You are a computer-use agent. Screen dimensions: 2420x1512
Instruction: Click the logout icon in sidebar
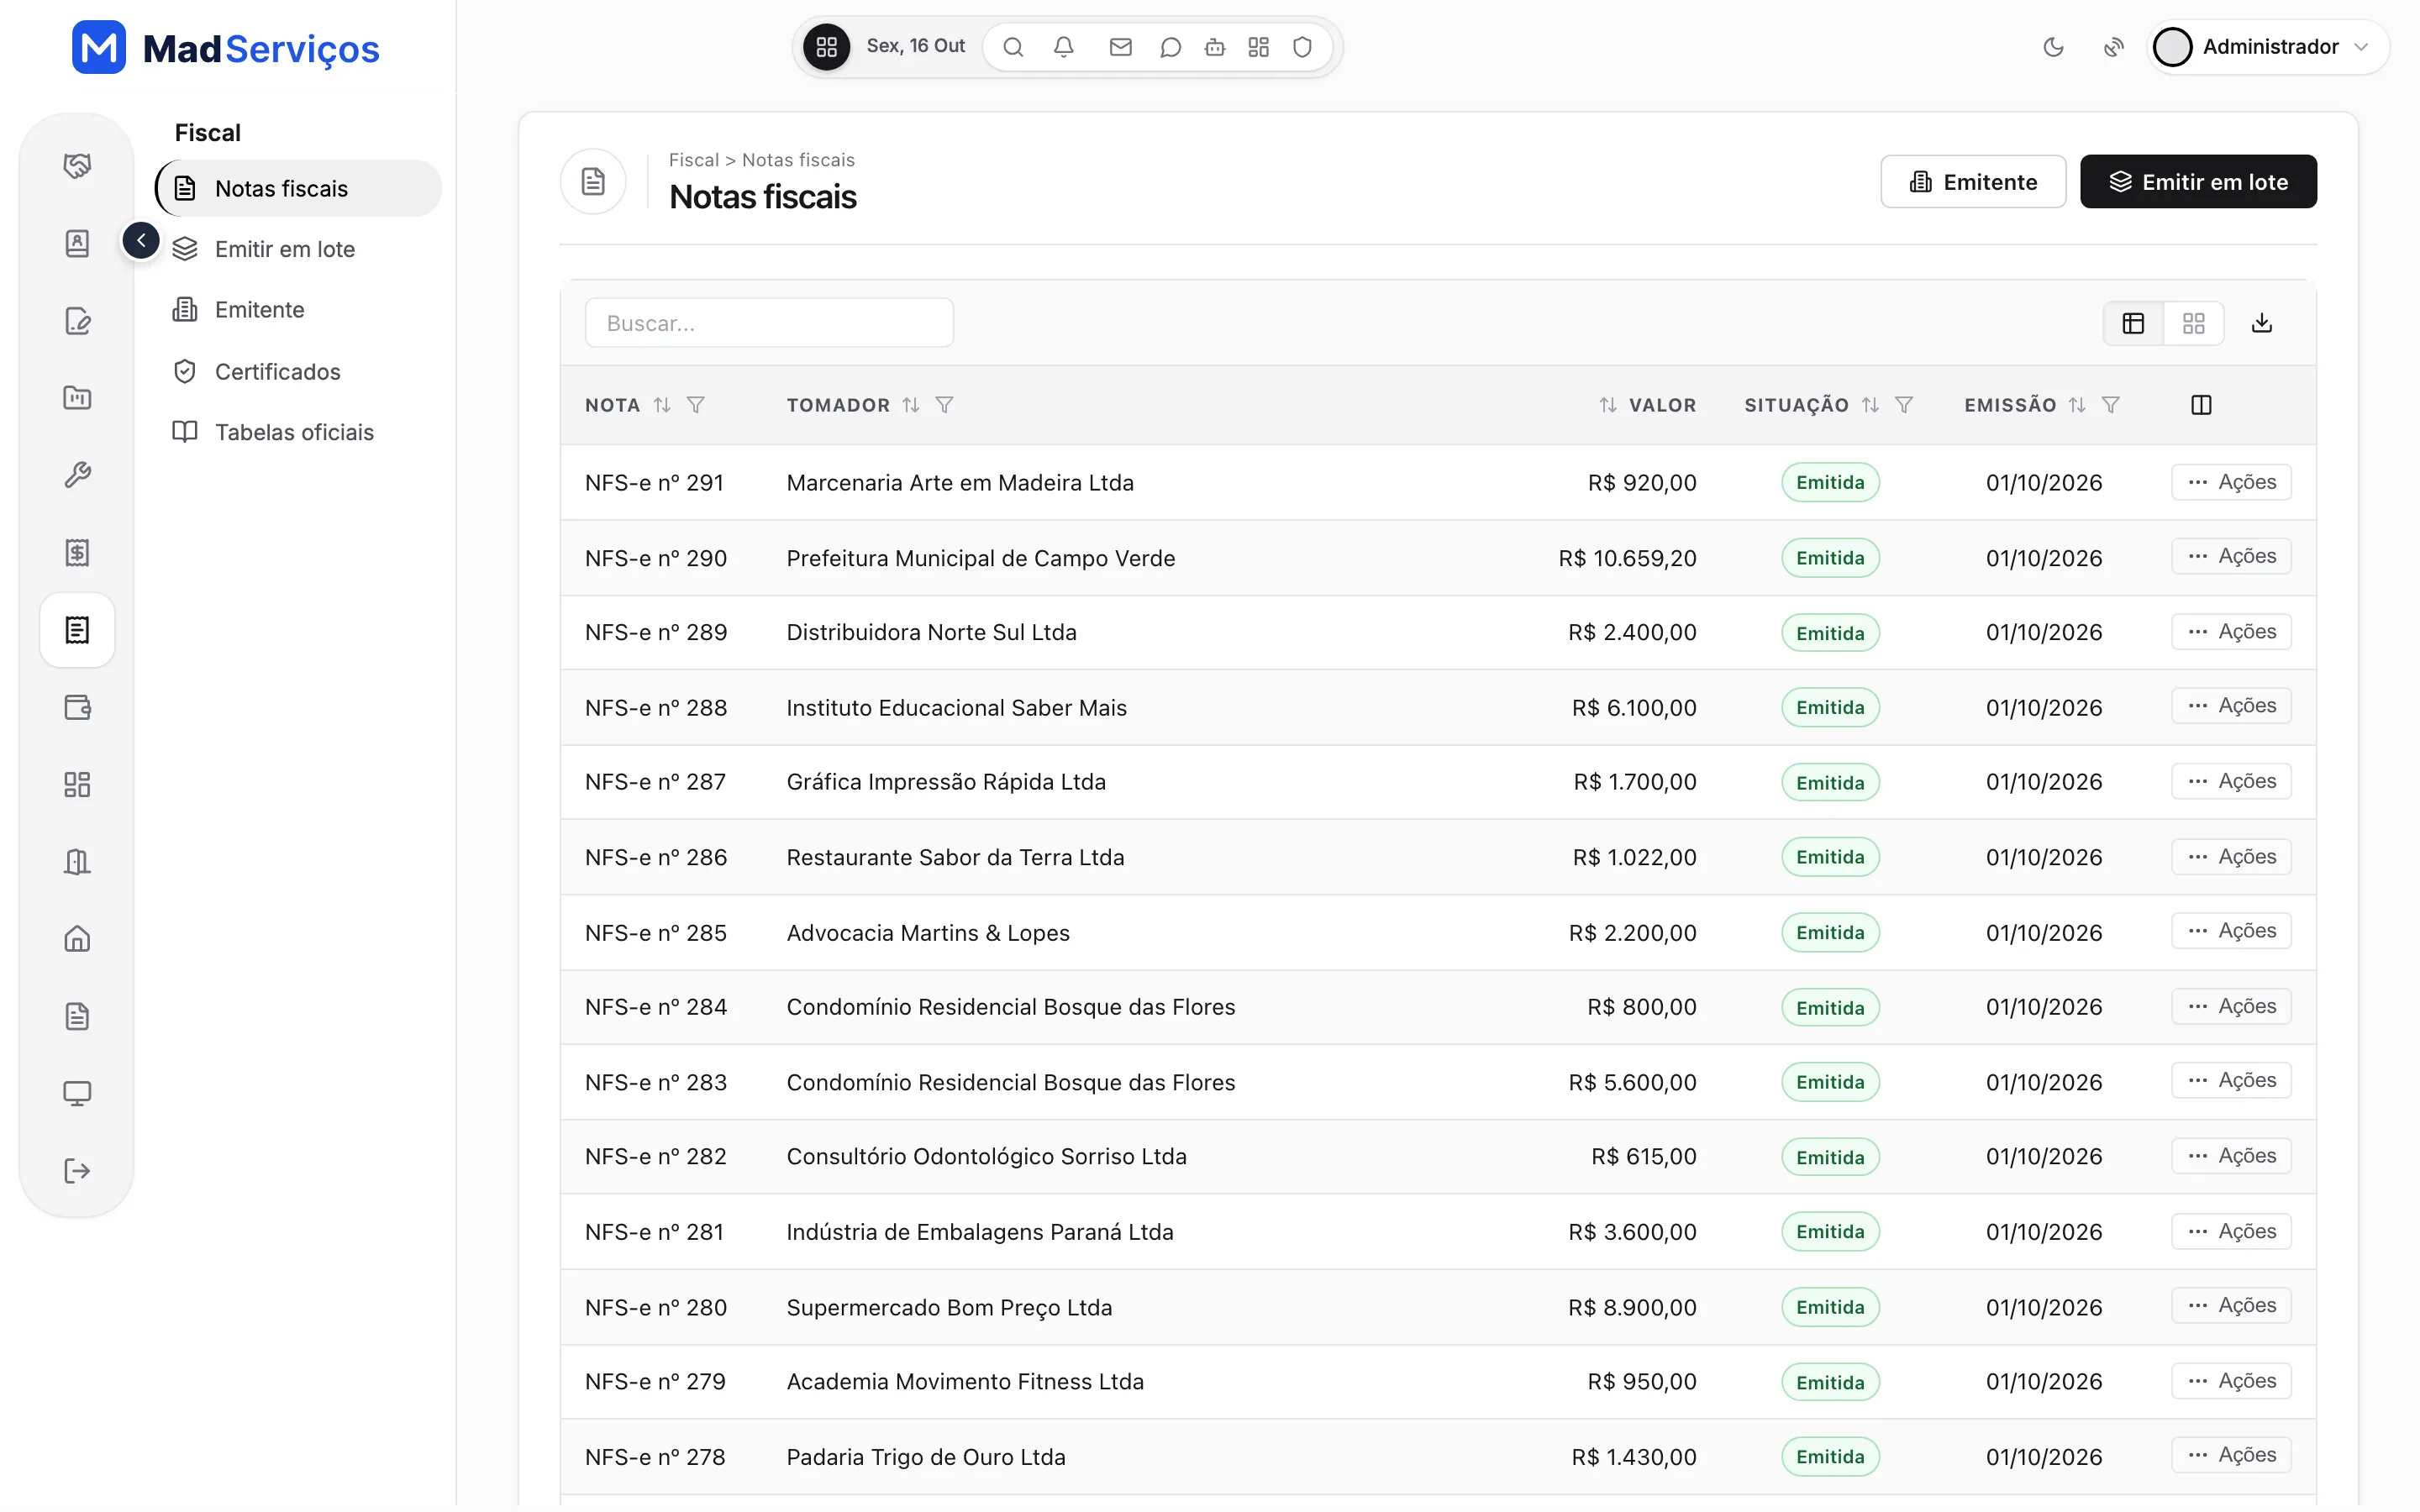[77, 1171]
